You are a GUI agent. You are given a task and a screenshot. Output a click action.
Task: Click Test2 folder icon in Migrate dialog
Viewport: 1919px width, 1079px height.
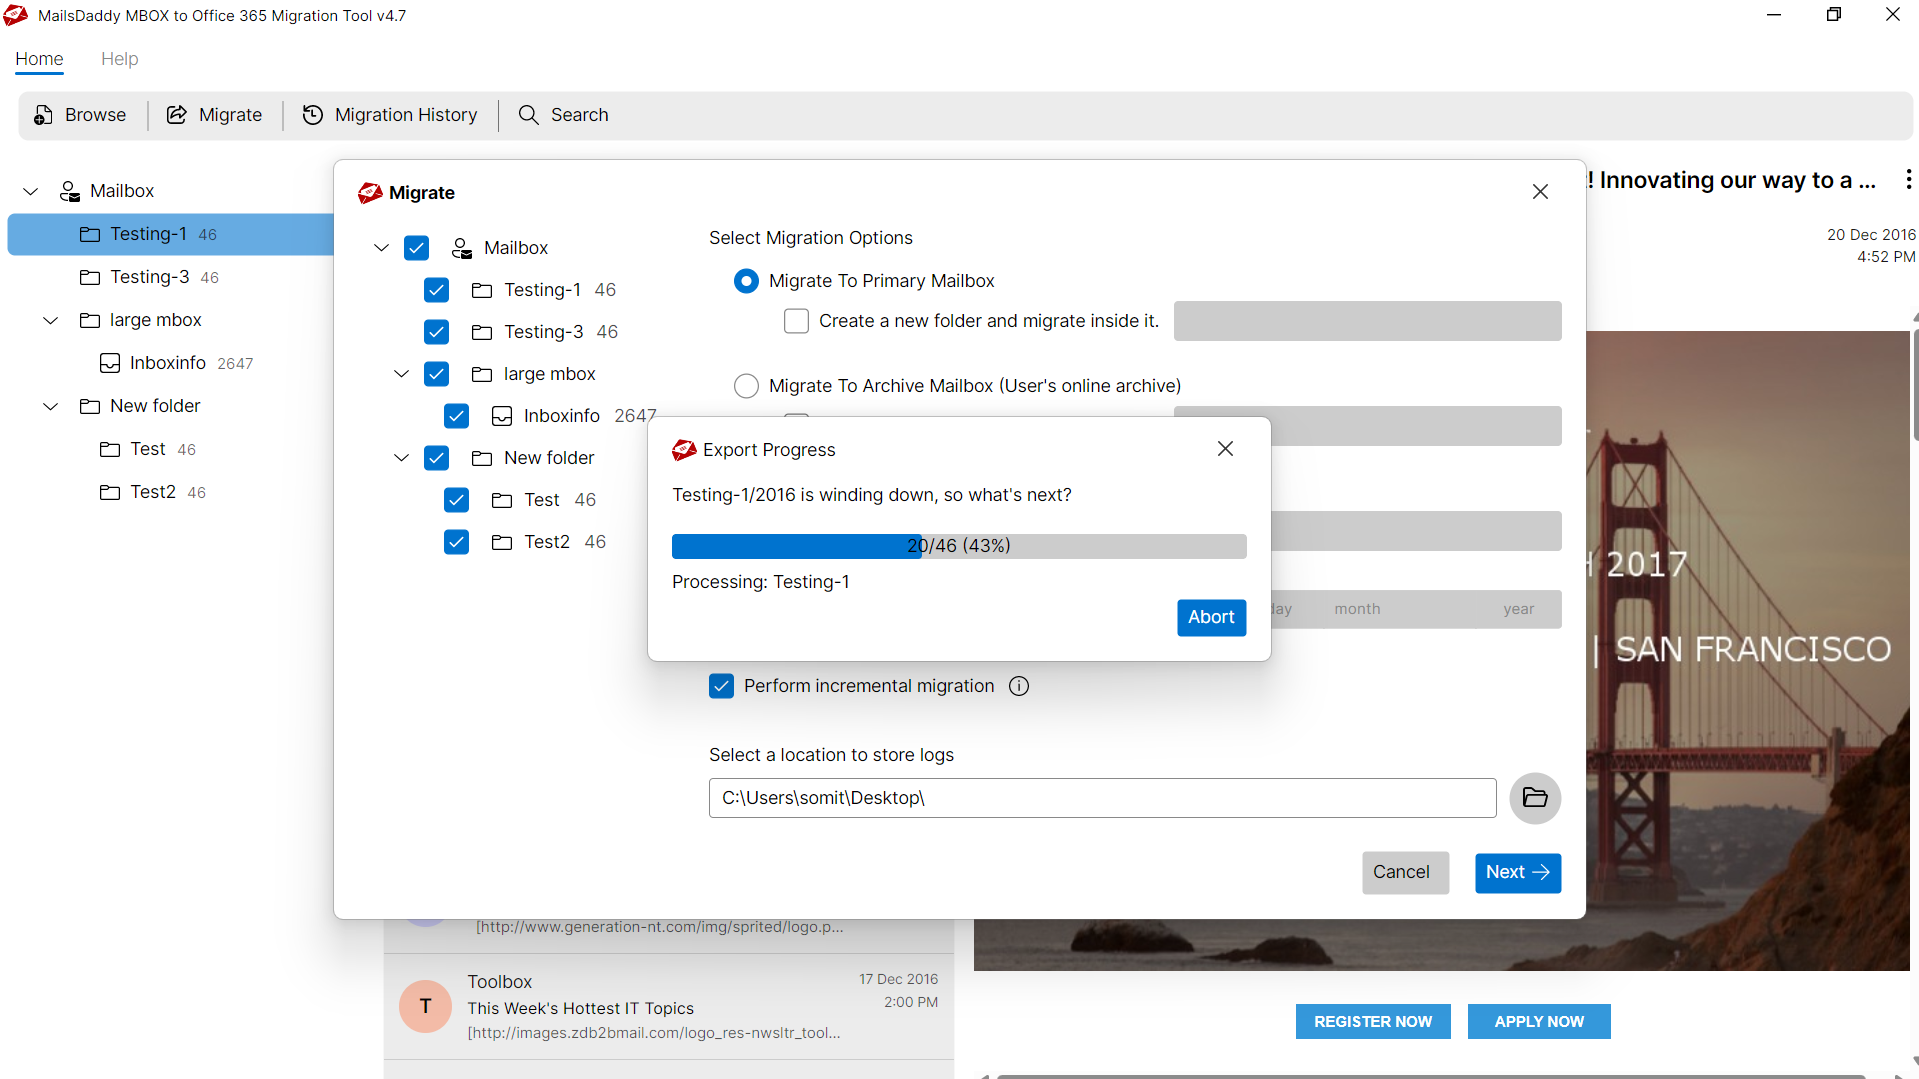(502, 542)
